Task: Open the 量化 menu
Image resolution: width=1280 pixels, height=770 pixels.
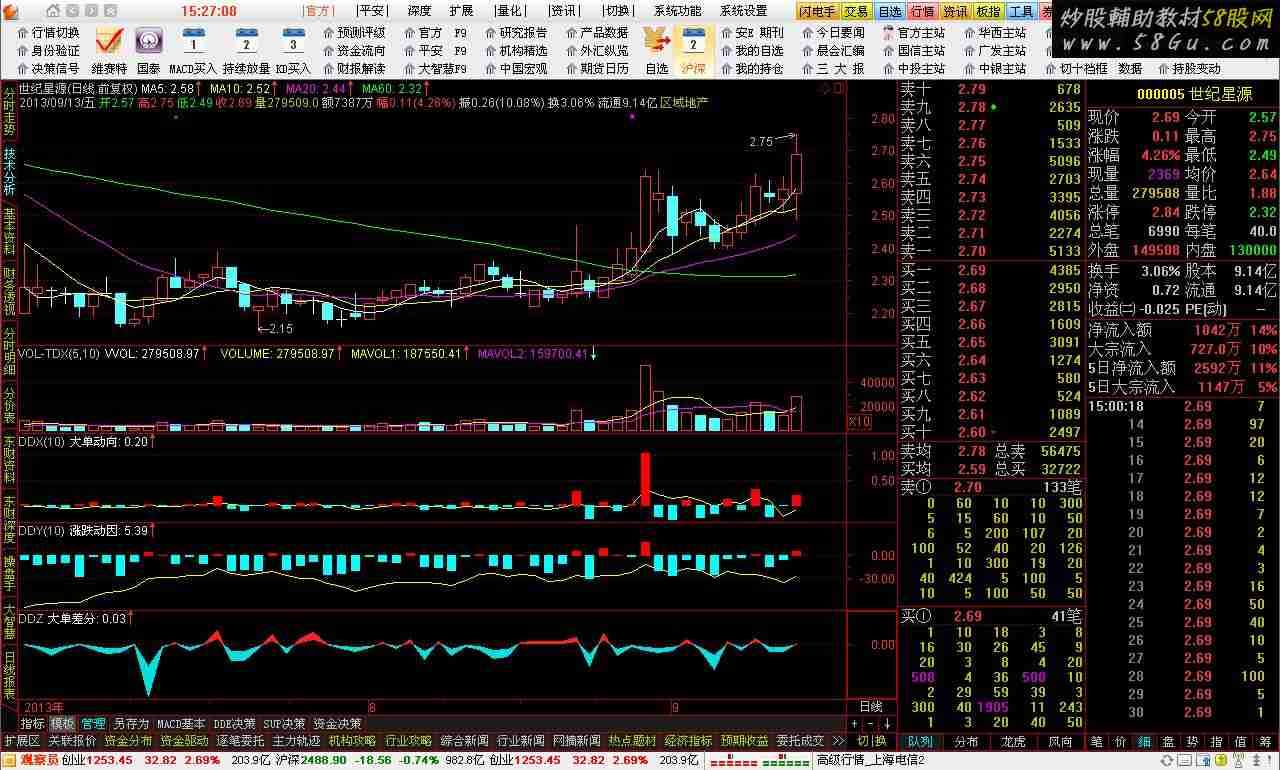Action: 509,11
